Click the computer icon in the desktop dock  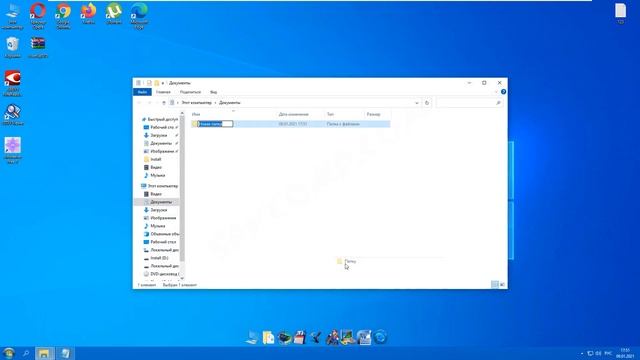(x=252, y=337)
